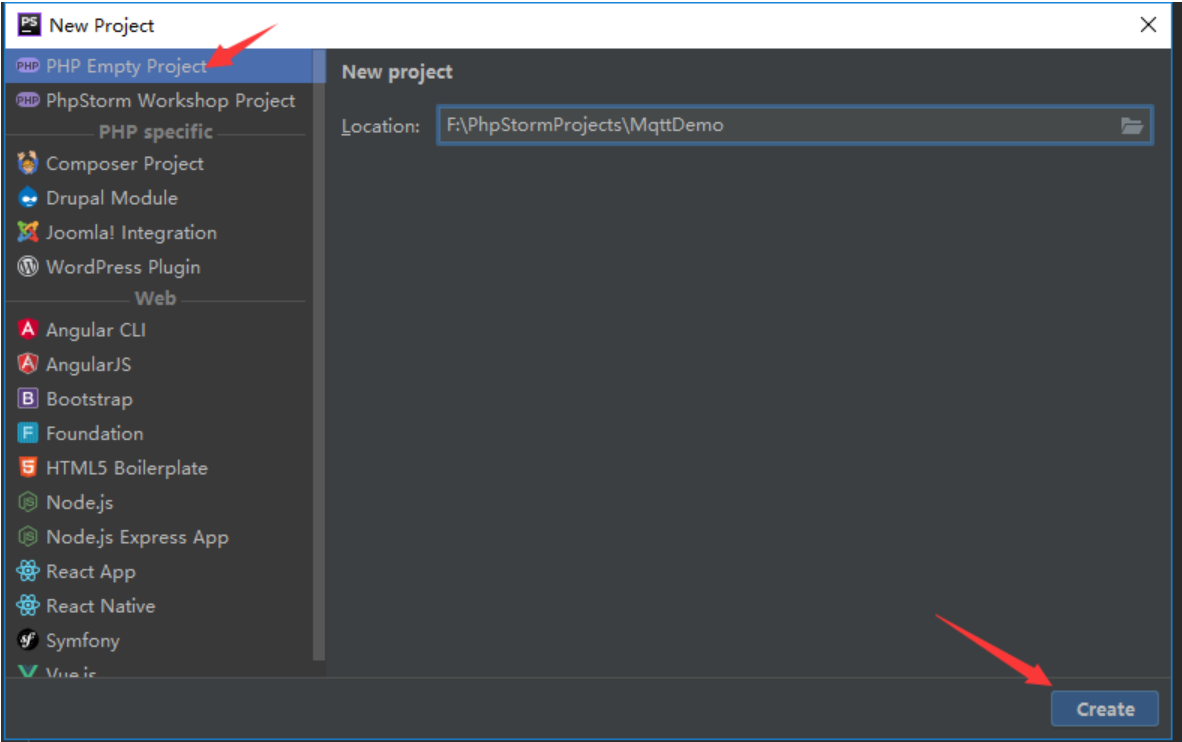1182x742 pixels.
Task: Click the Create button
Action: [1105, 709]
